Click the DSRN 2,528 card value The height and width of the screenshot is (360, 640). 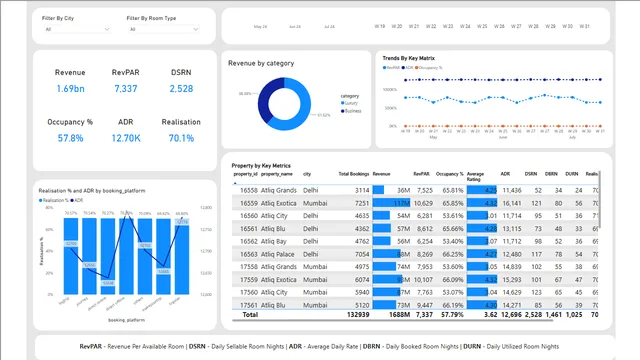click(x=181, y=89)
